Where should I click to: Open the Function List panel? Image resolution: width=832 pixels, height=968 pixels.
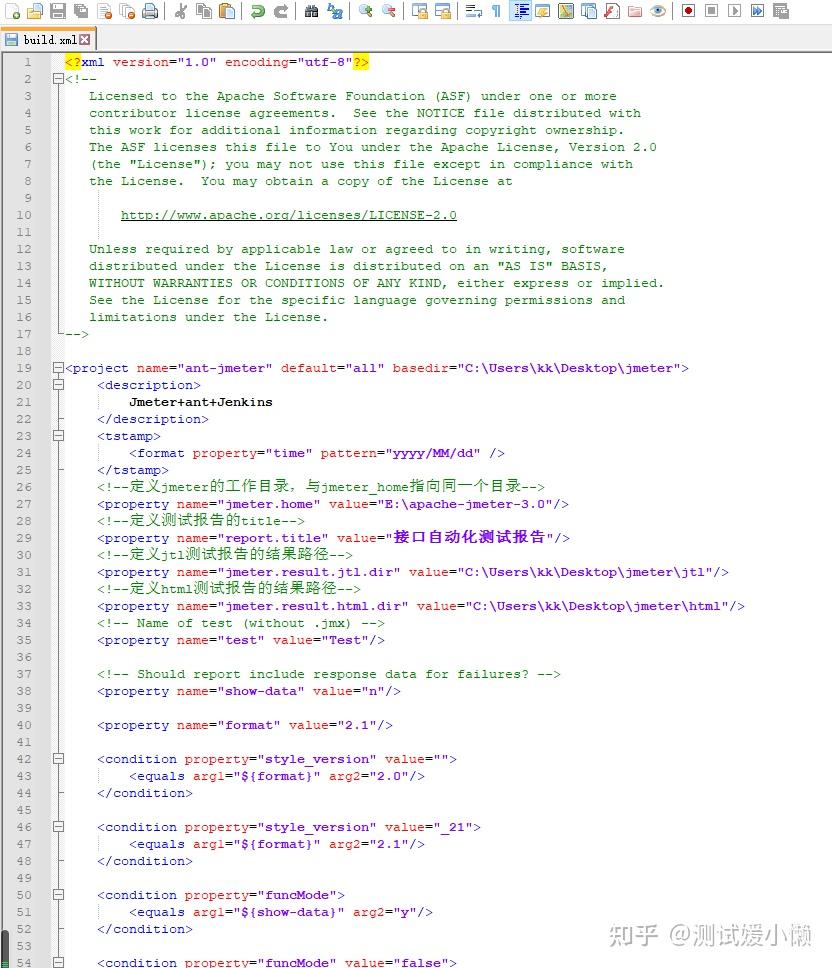pyautogui.click(x=612, y=10)
